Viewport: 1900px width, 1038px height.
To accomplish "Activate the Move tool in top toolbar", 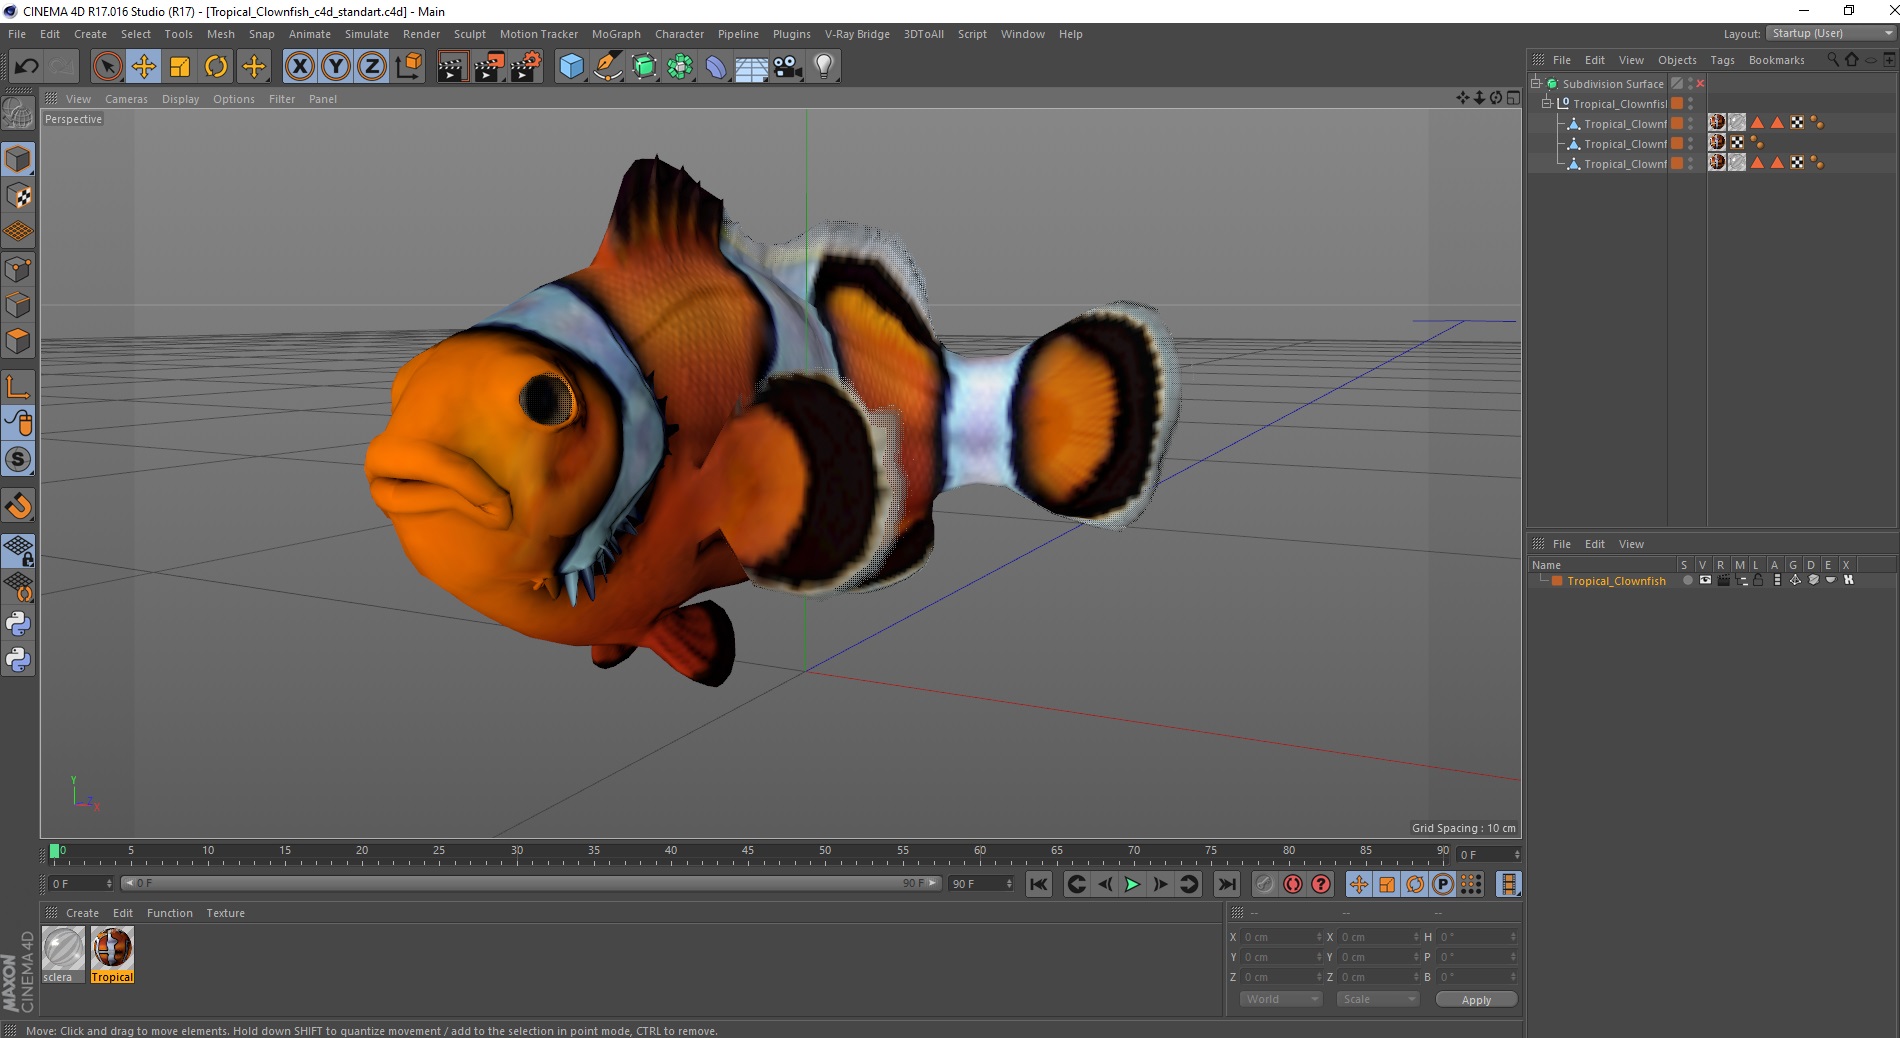I will (143, 67).
